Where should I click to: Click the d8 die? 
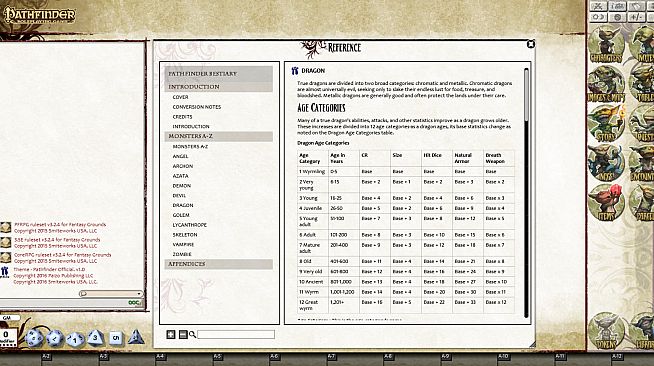click(x=96, y=338)
